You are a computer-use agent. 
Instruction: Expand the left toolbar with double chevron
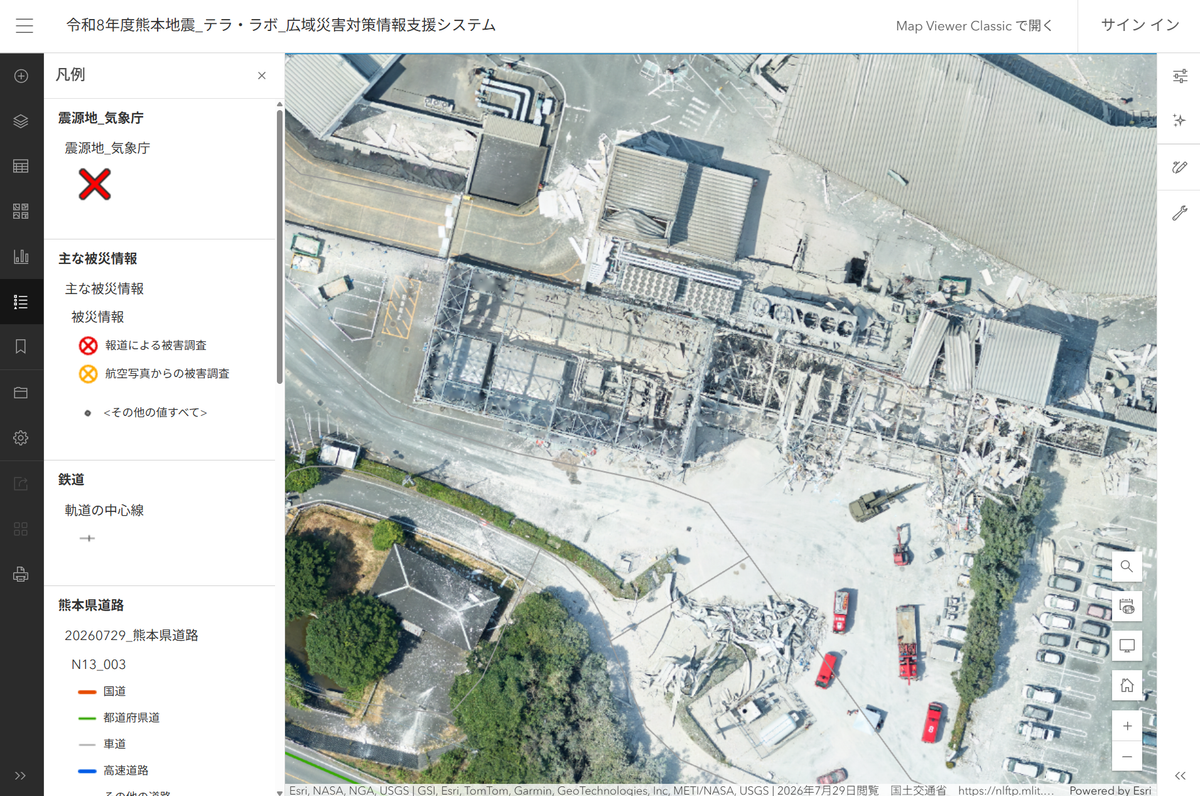21,776
